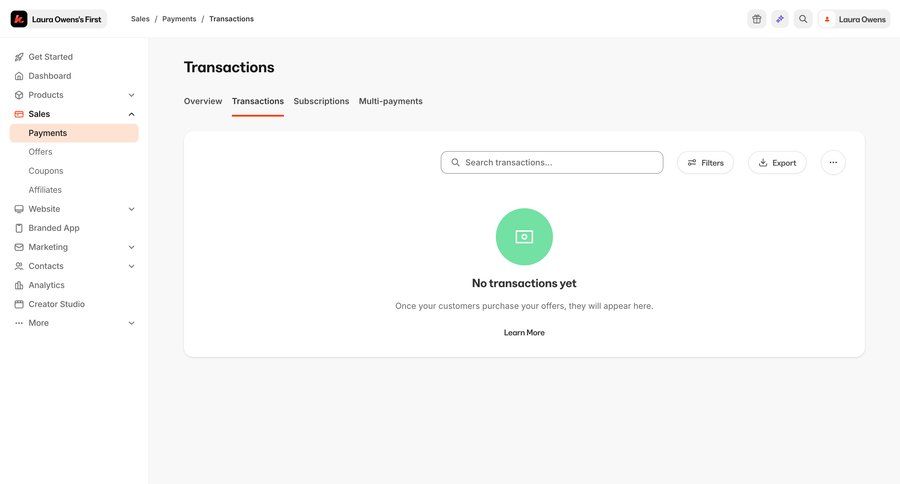Expand the Products section chevron
The image size is (900, 484).
point(131,95)
